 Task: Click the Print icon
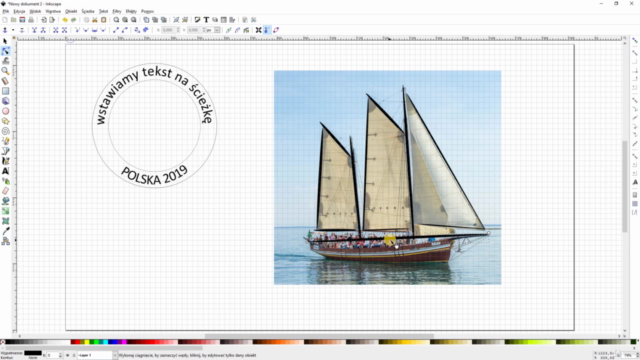click(x=31, y=20)
